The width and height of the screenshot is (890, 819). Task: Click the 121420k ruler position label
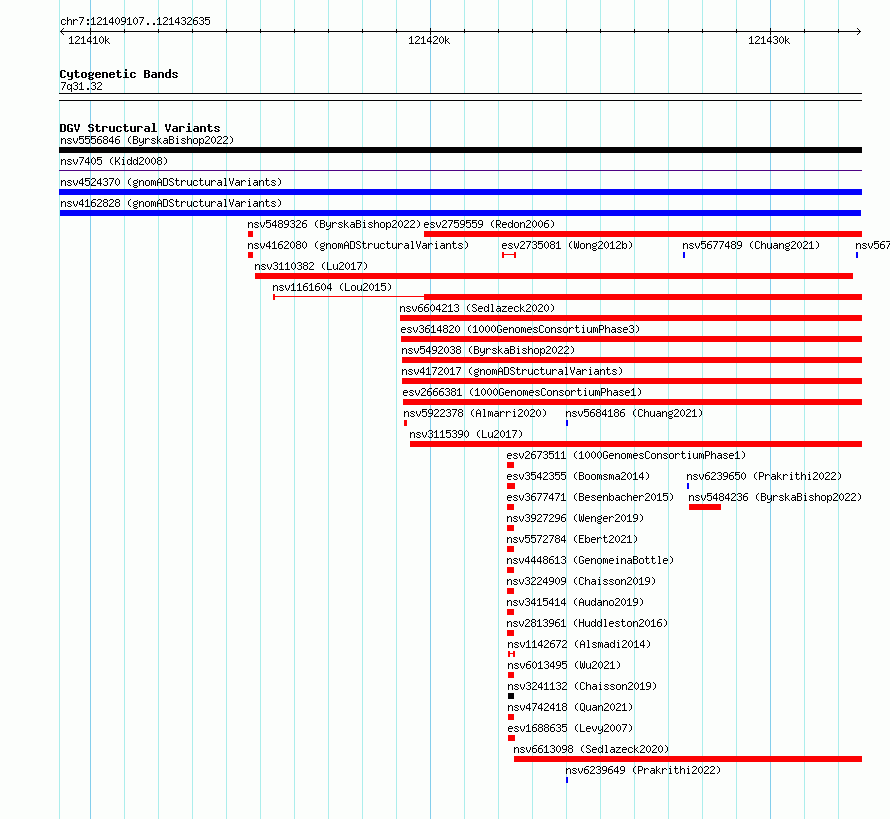(429, 40)
